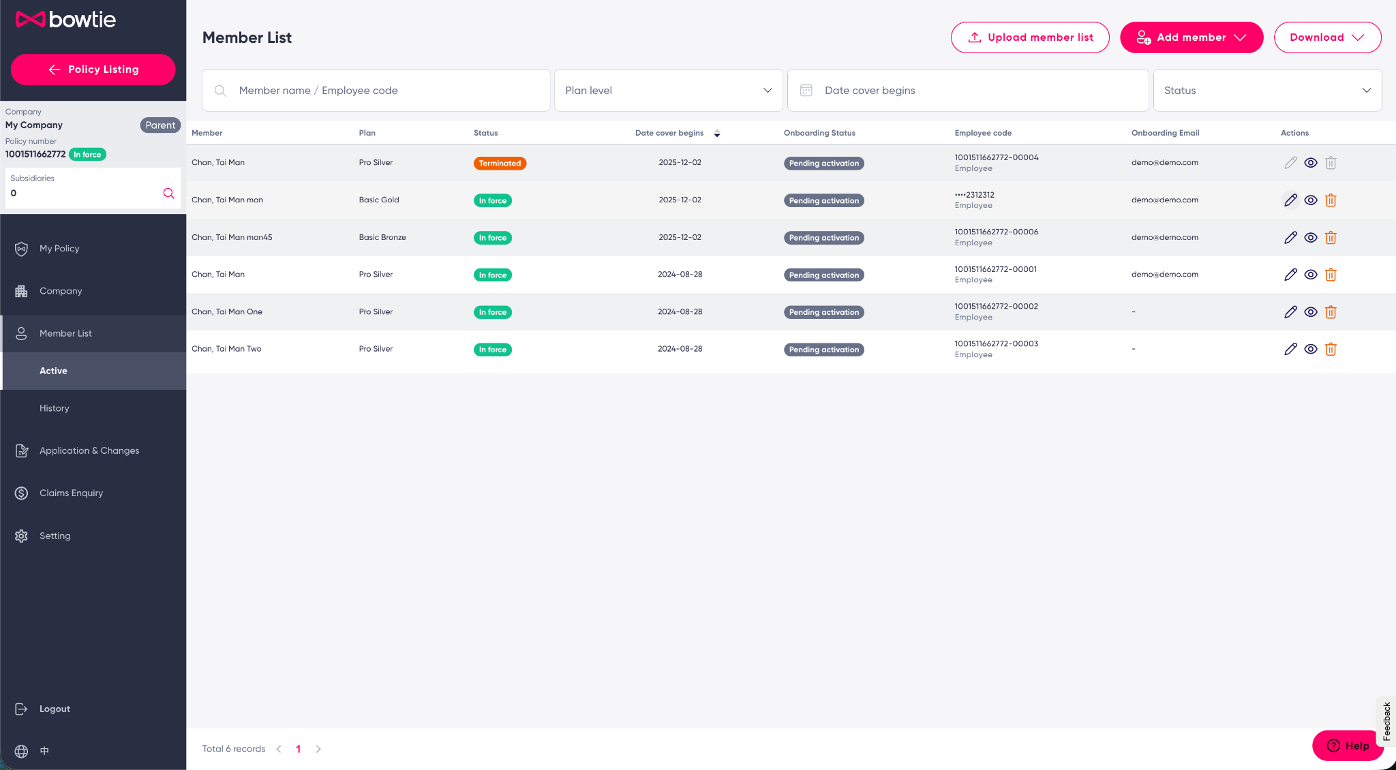Viewport: 1396px width, 770px height.
Task: Expand the Plan level dropdown
Action: 669,90
